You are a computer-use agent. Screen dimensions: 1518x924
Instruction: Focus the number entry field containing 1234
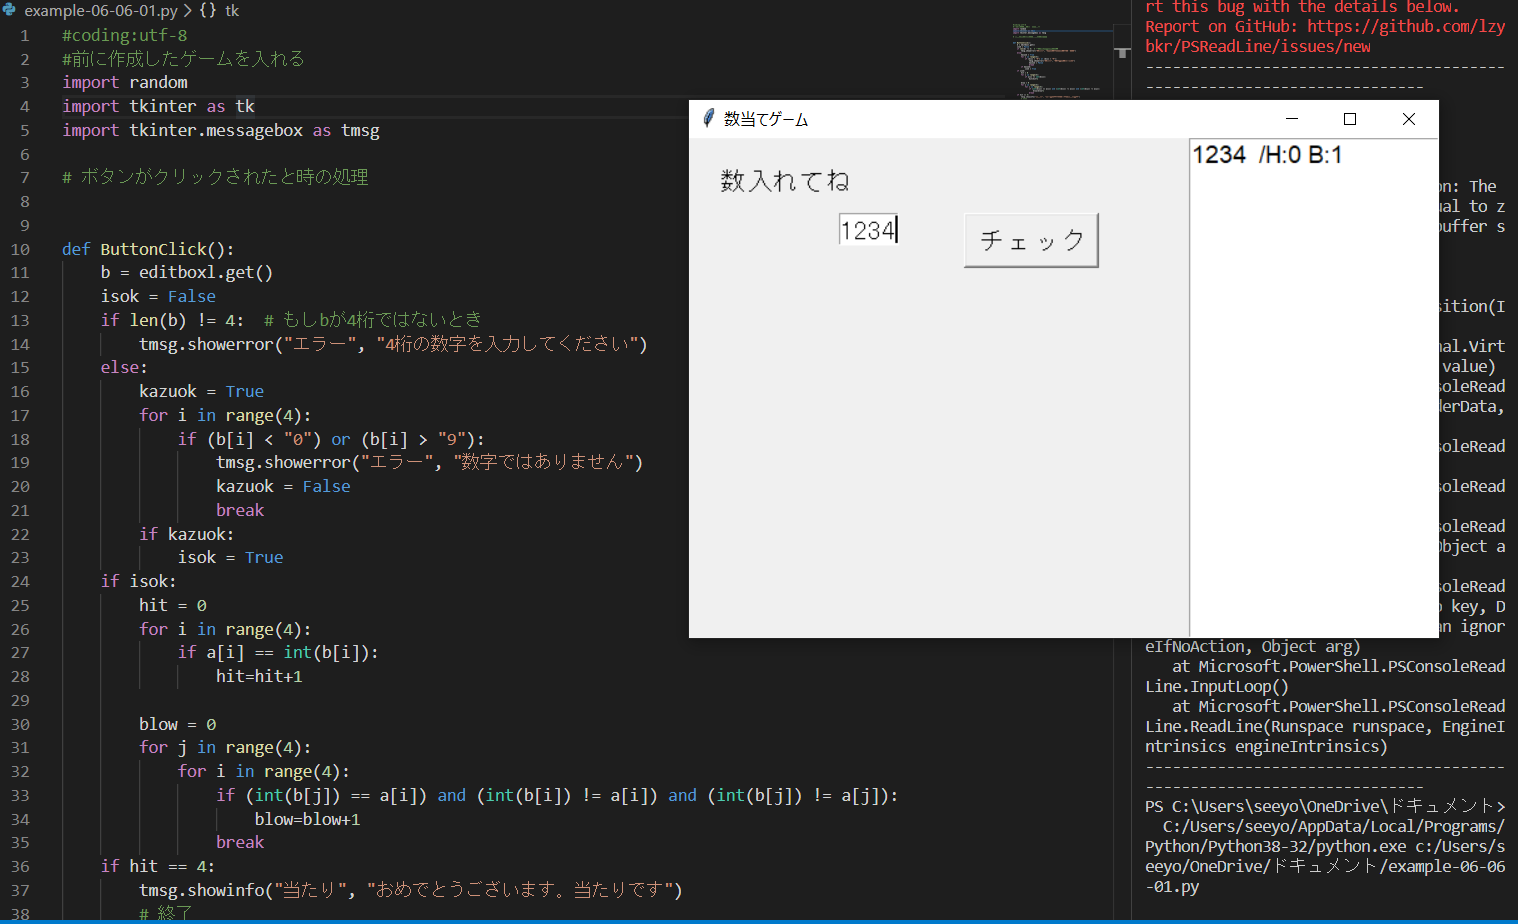point(868,230)
